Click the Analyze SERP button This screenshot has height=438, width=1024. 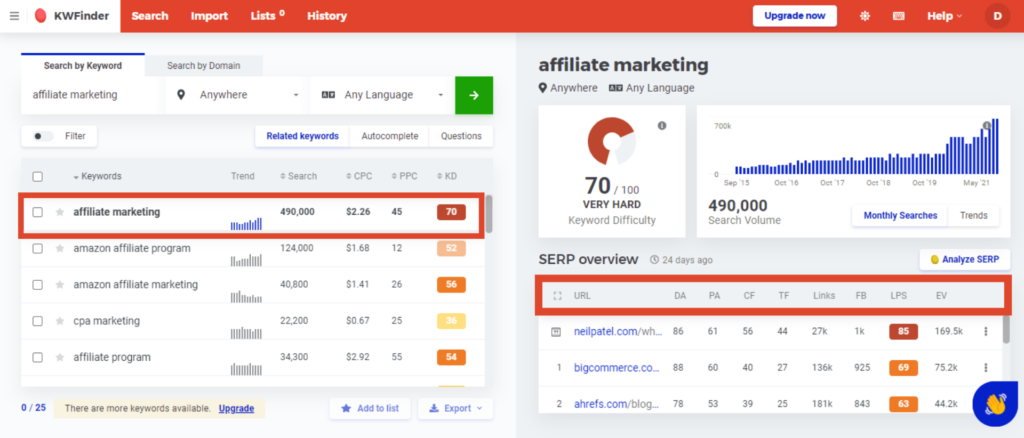pos(965,259)
